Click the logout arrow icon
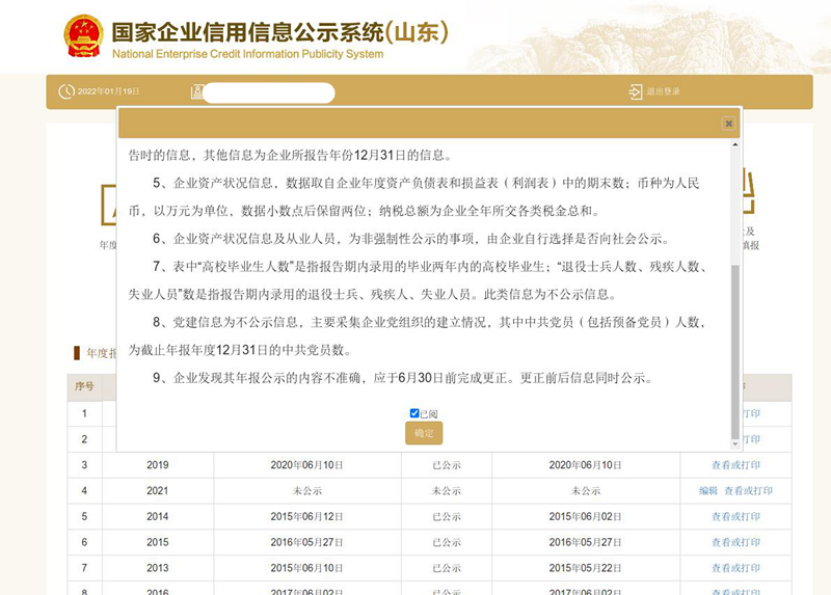 coord(635,92)
